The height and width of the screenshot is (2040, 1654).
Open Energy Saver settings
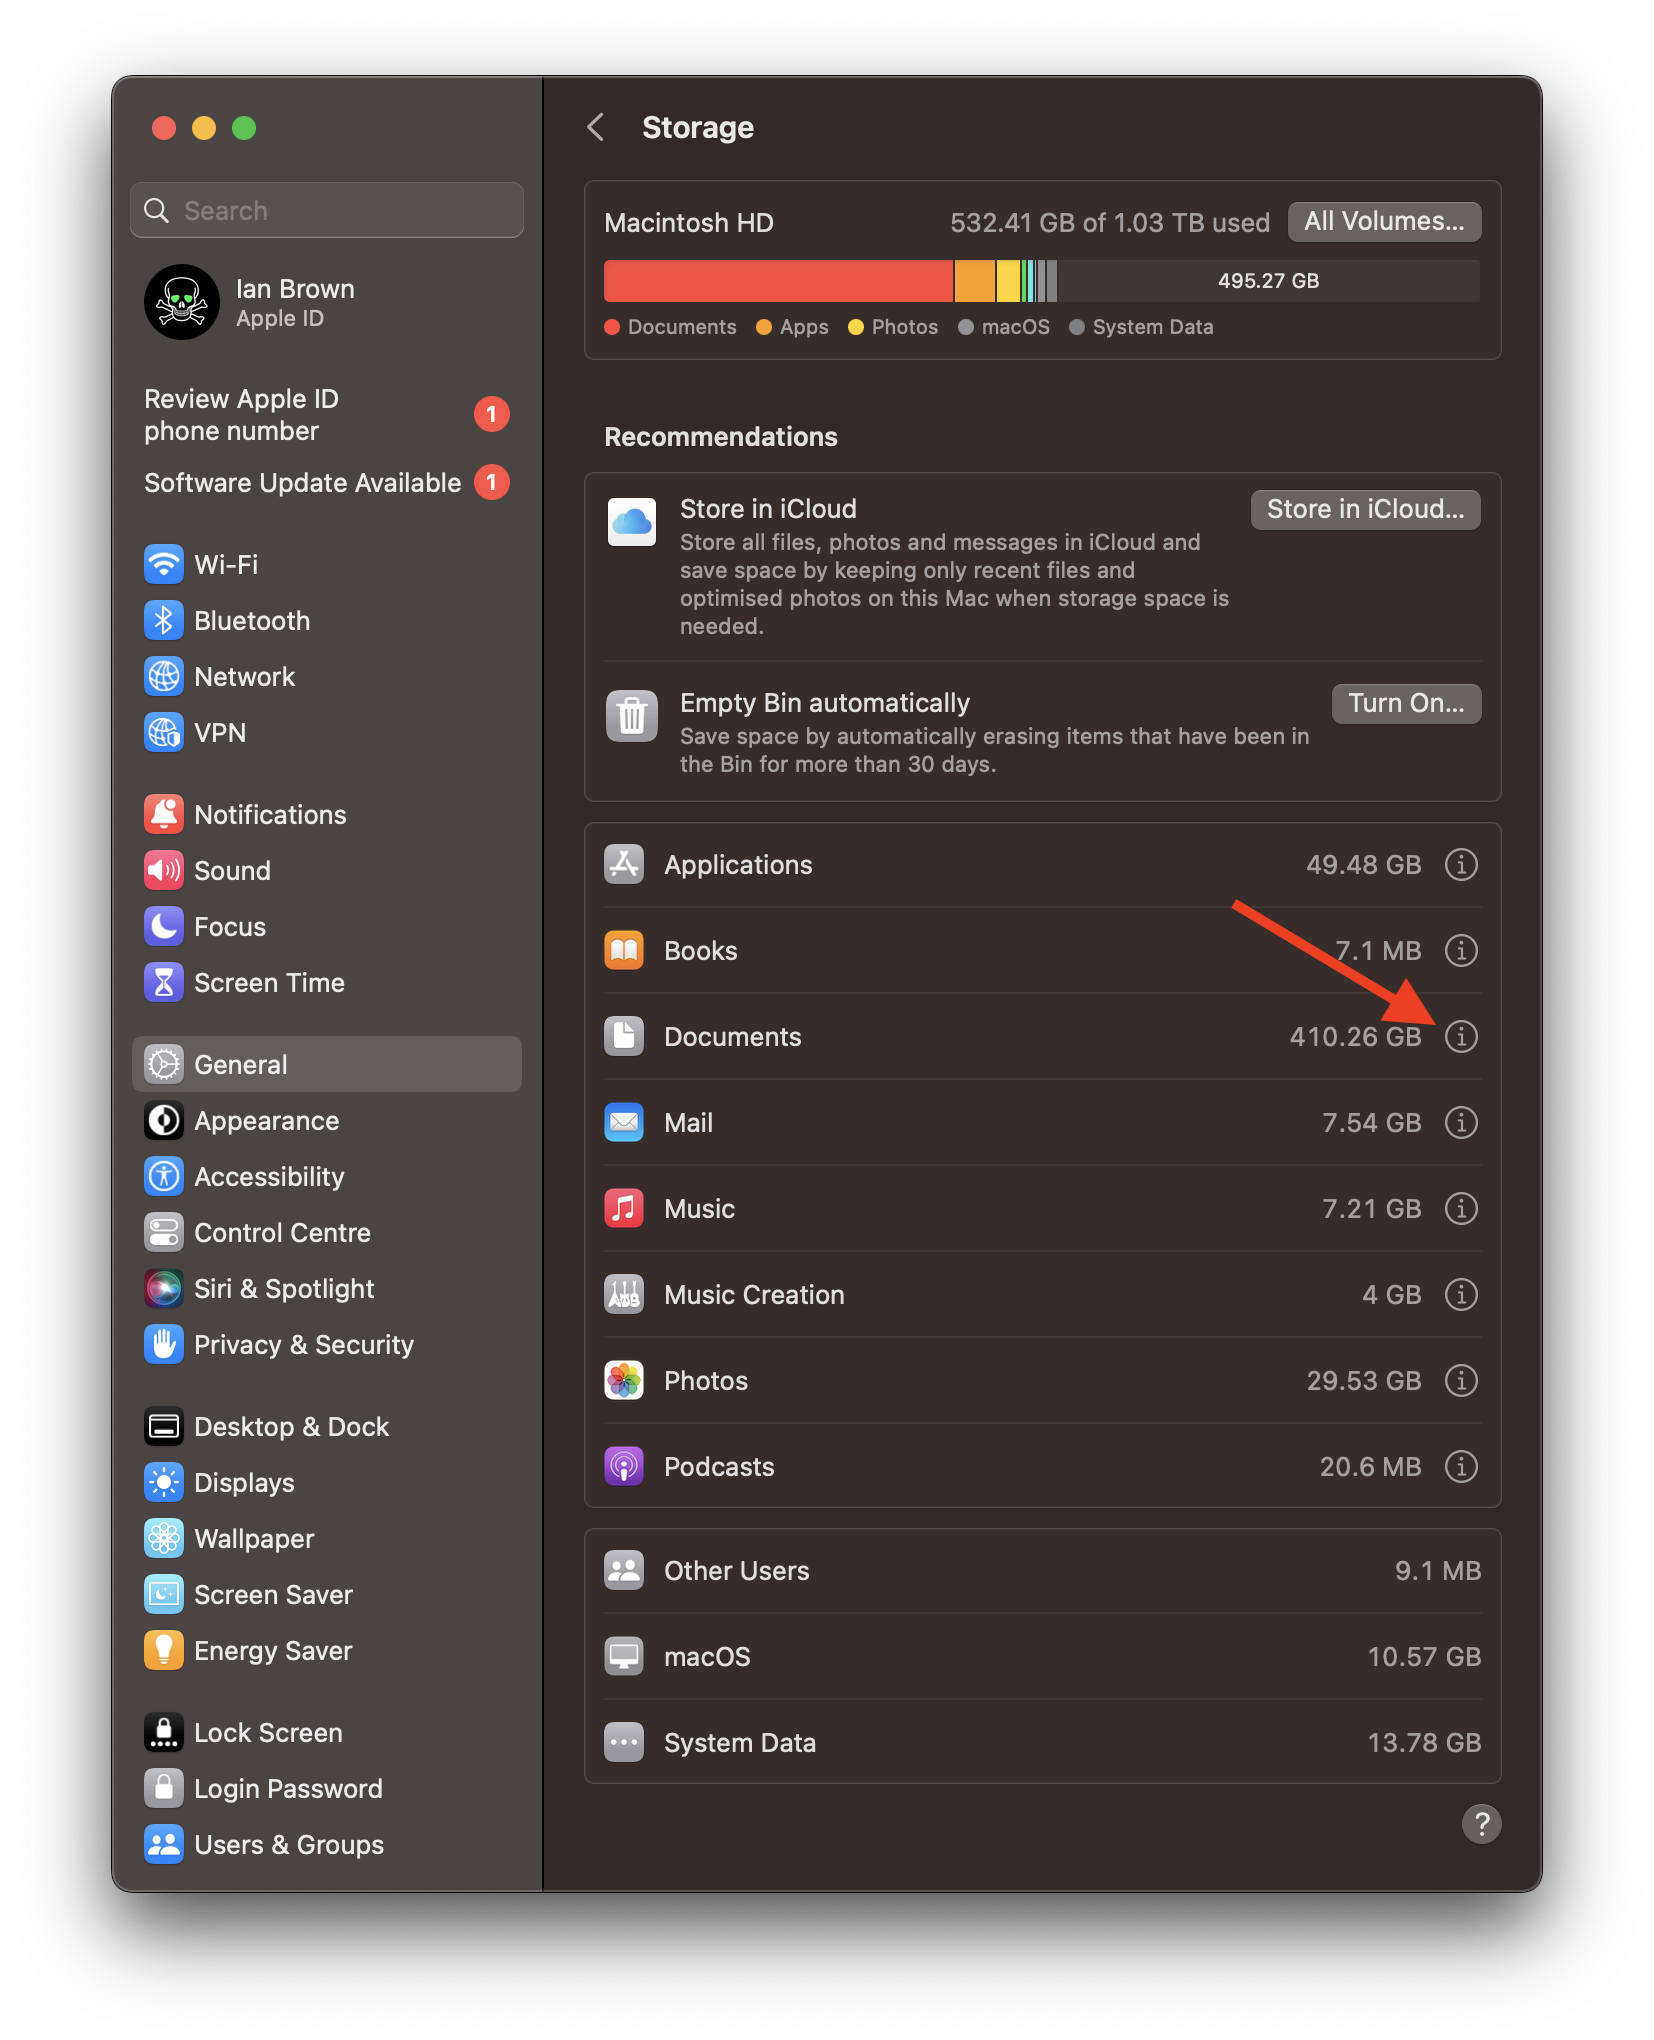pos(326,1651)
